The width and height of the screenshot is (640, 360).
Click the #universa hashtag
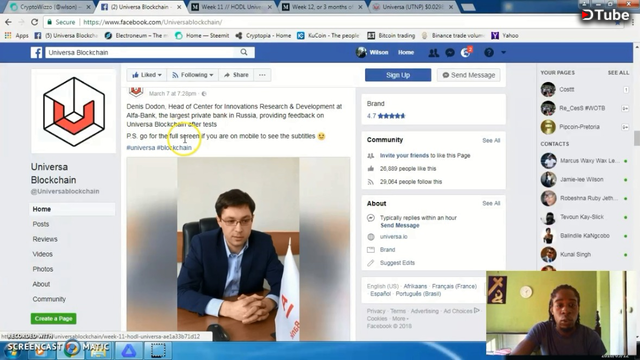tap(141, 148)
